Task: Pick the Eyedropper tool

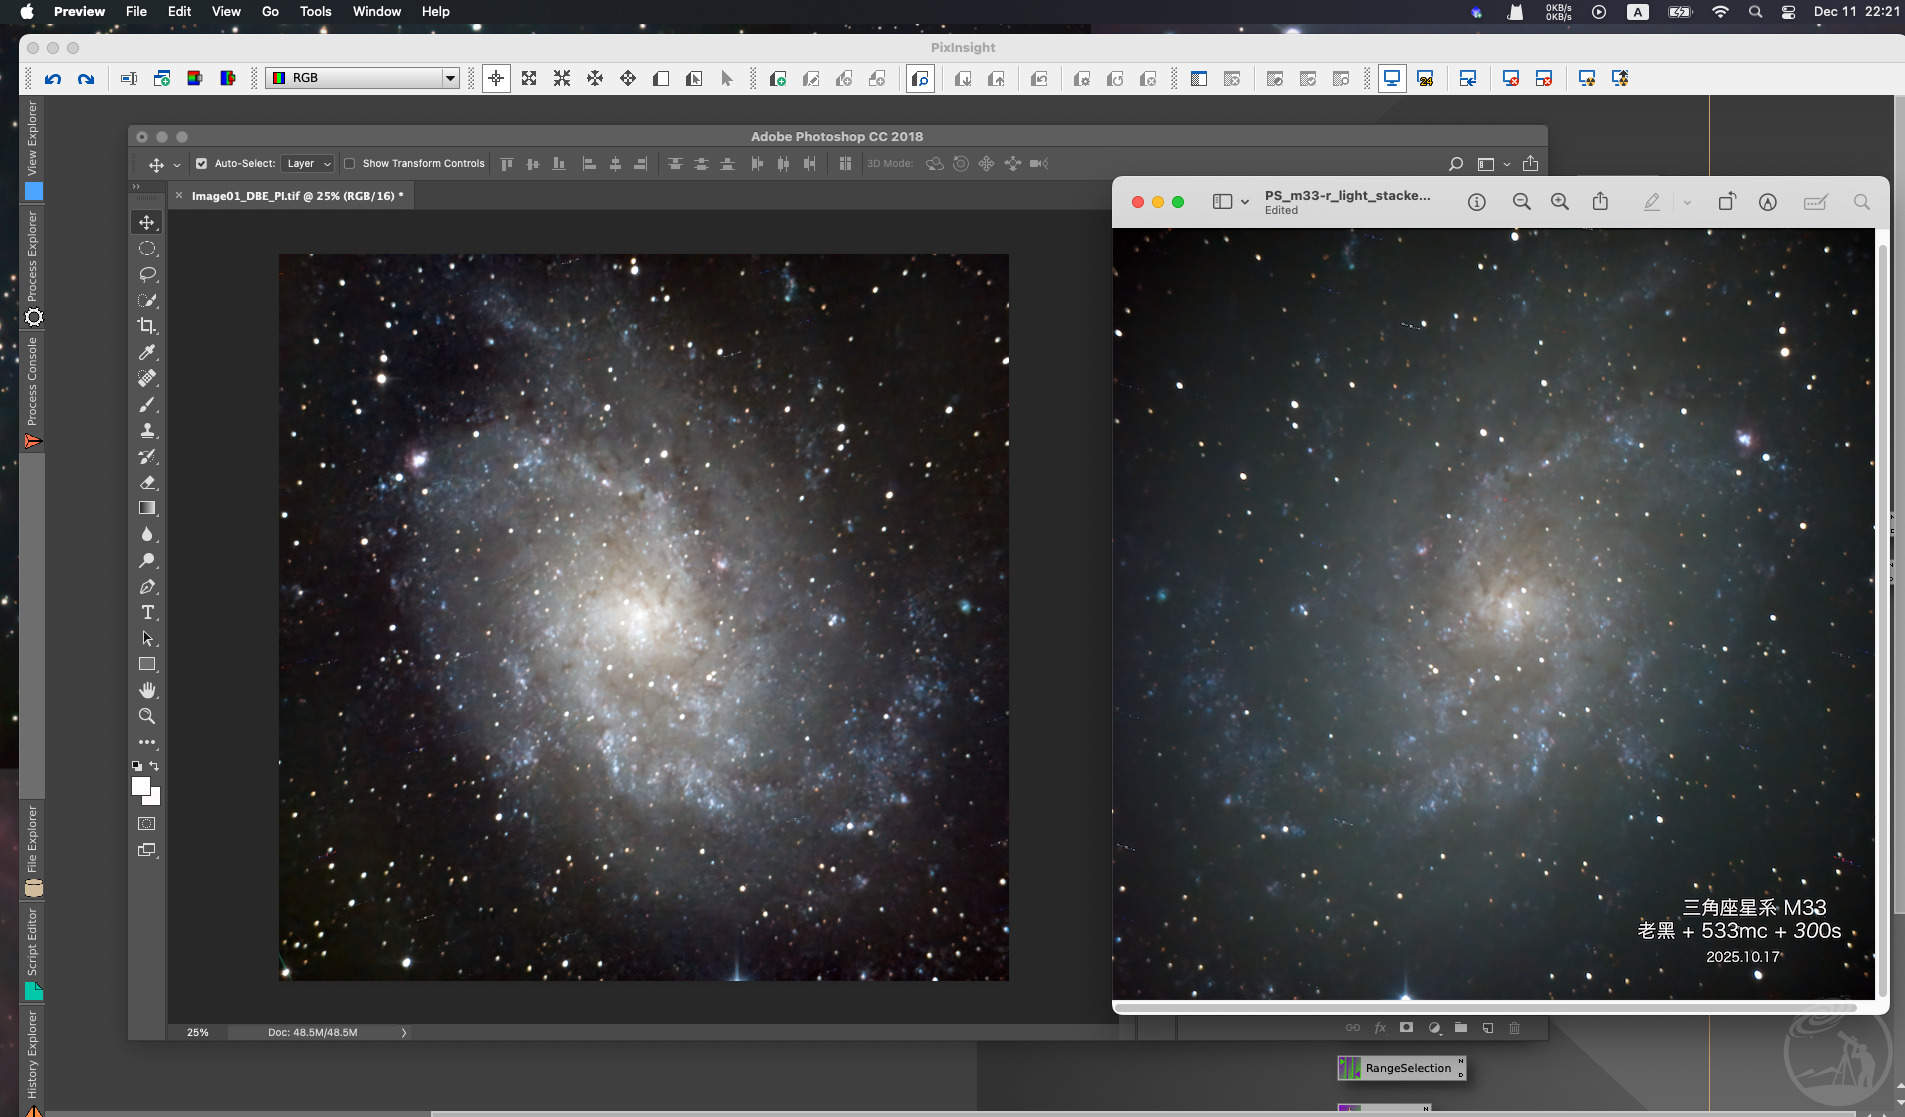Action: tap(147, 352)
